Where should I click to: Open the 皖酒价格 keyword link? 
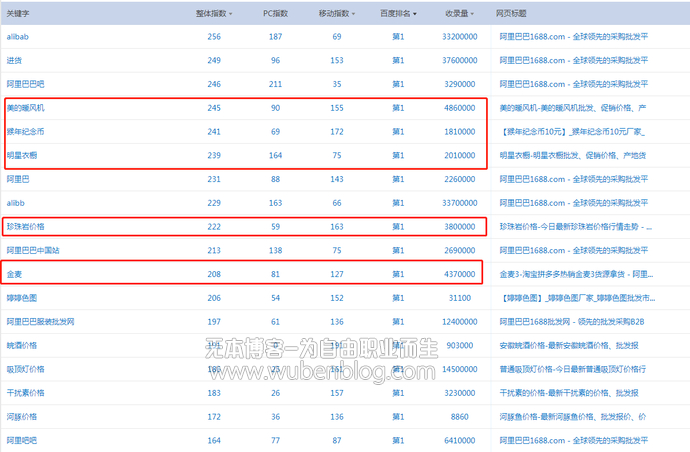click(x=22, y=346)
